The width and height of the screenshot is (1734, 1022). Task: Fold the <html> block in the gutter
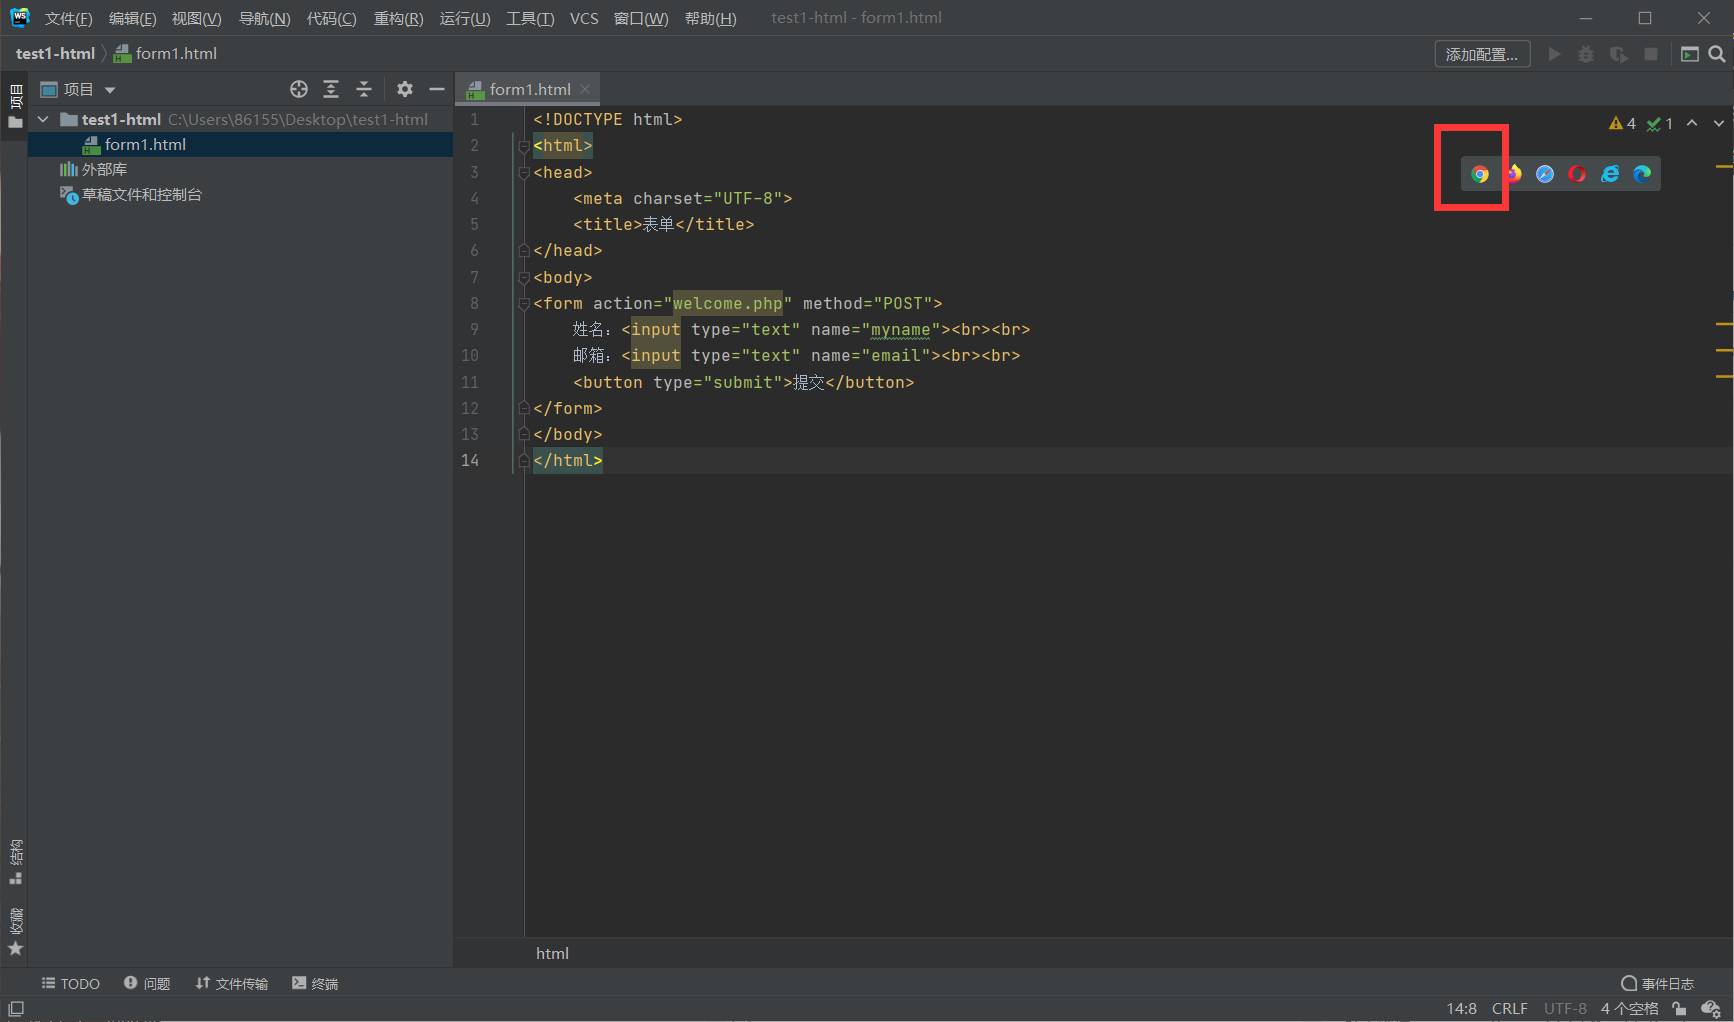tap(523, 145)
